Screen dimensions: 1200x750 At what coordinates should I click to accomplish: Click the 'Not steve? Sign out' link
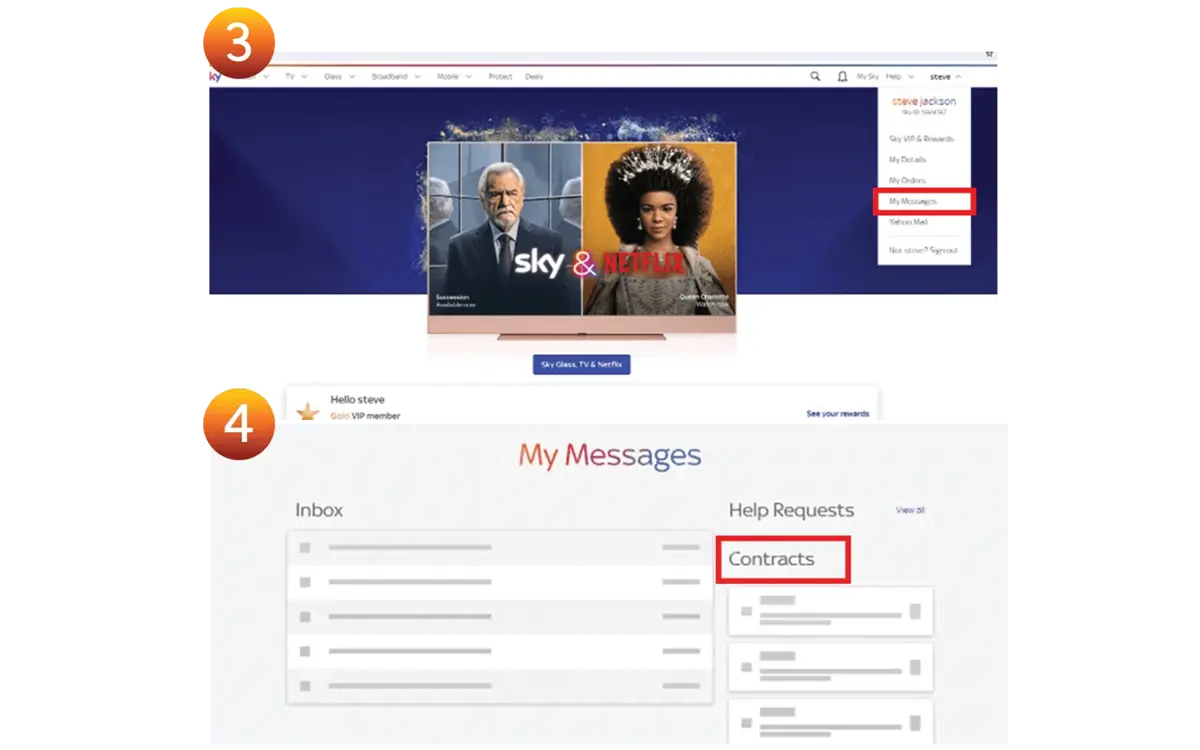[x=923, y=250]
